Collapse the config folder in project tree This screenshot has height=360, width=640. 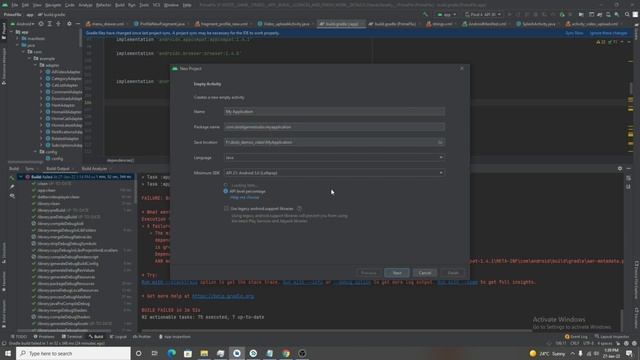pos(36,152)
